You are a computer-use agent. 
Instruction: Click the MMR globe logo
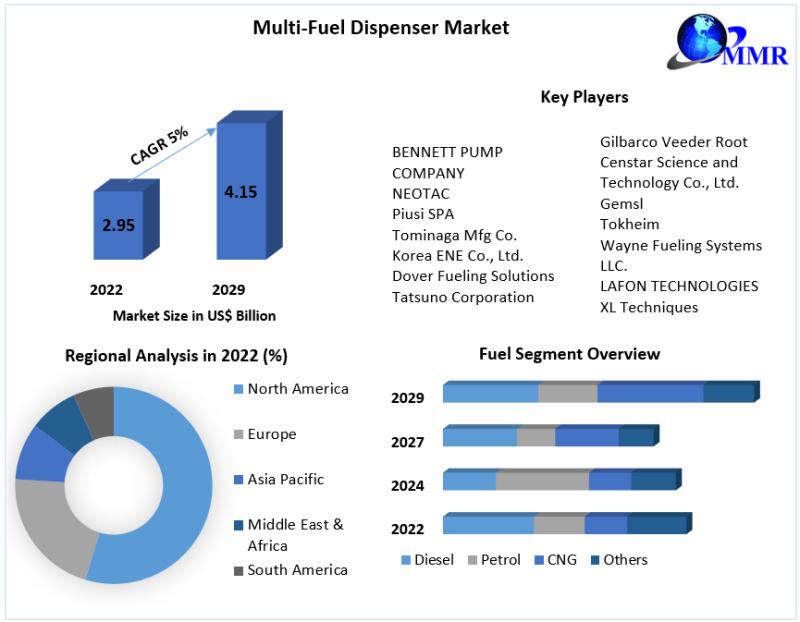pyautogui.click(x=728, y=41)
